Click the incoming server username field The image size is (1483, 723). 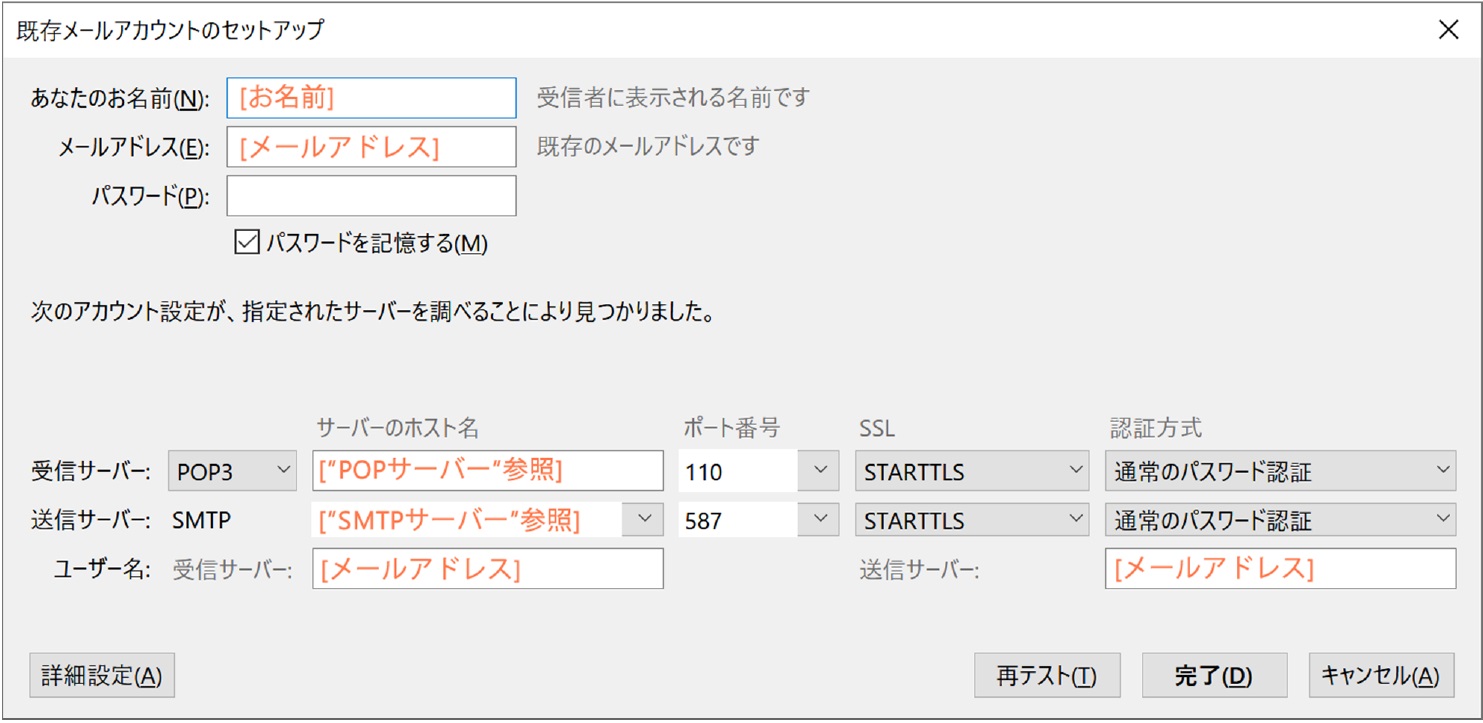pos(488,568)
